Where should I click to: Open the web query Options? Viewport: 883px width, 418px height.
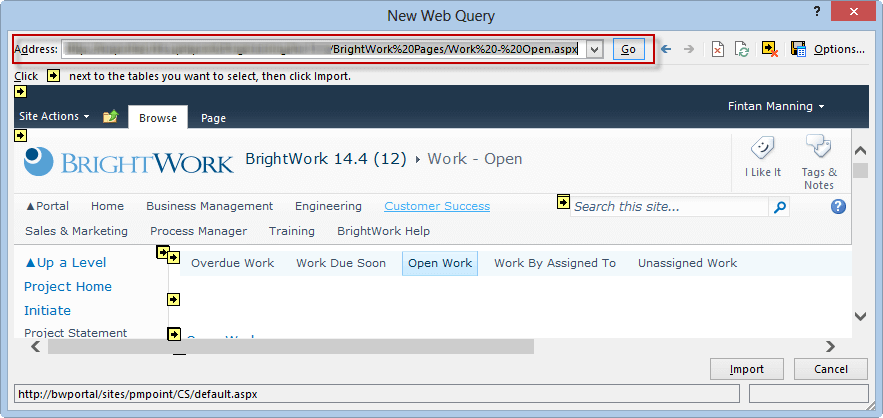tap(839, 49)
